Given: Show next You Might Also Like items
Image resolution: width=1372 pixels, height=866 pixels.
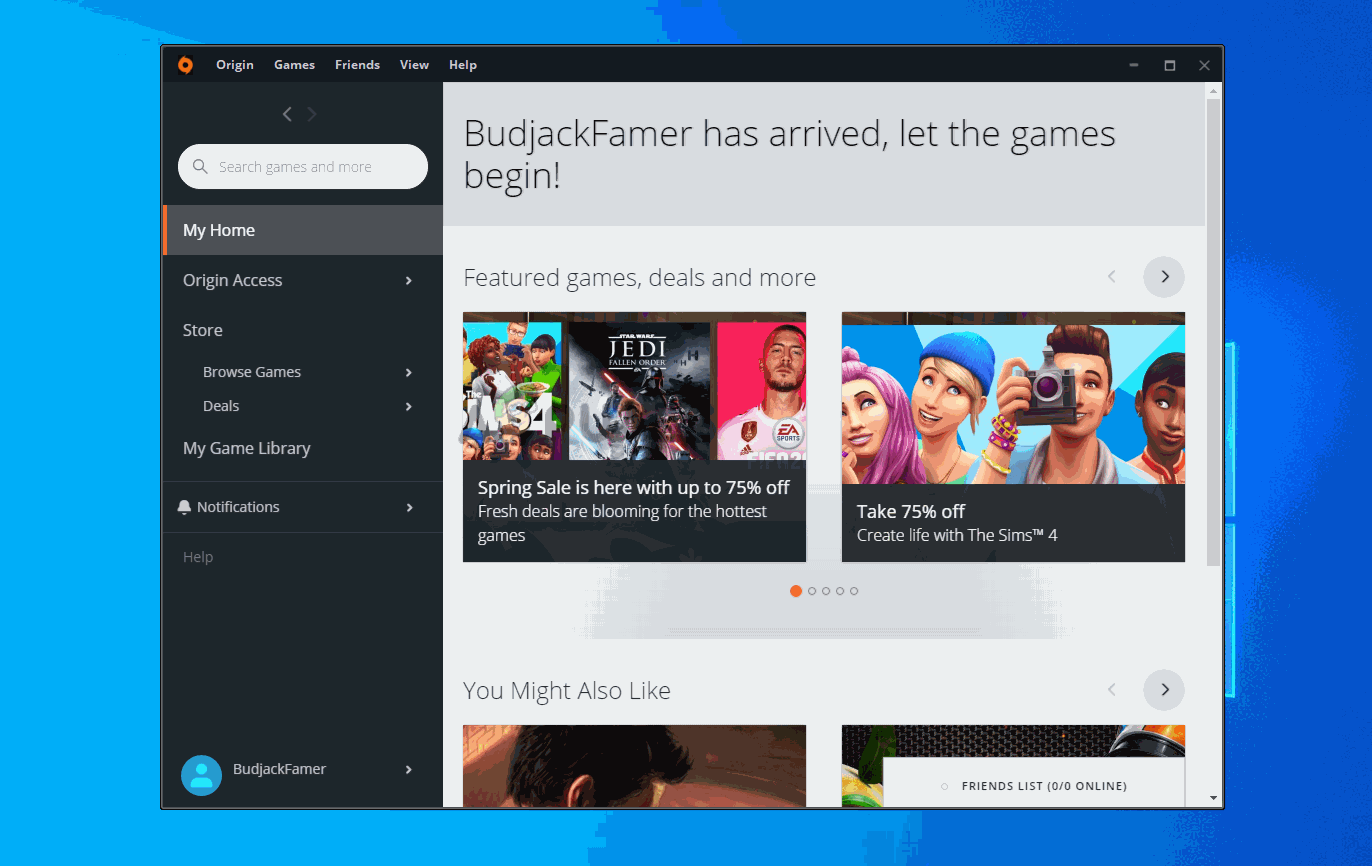Looking at the screenshot, I should (x=1164, y=690).
